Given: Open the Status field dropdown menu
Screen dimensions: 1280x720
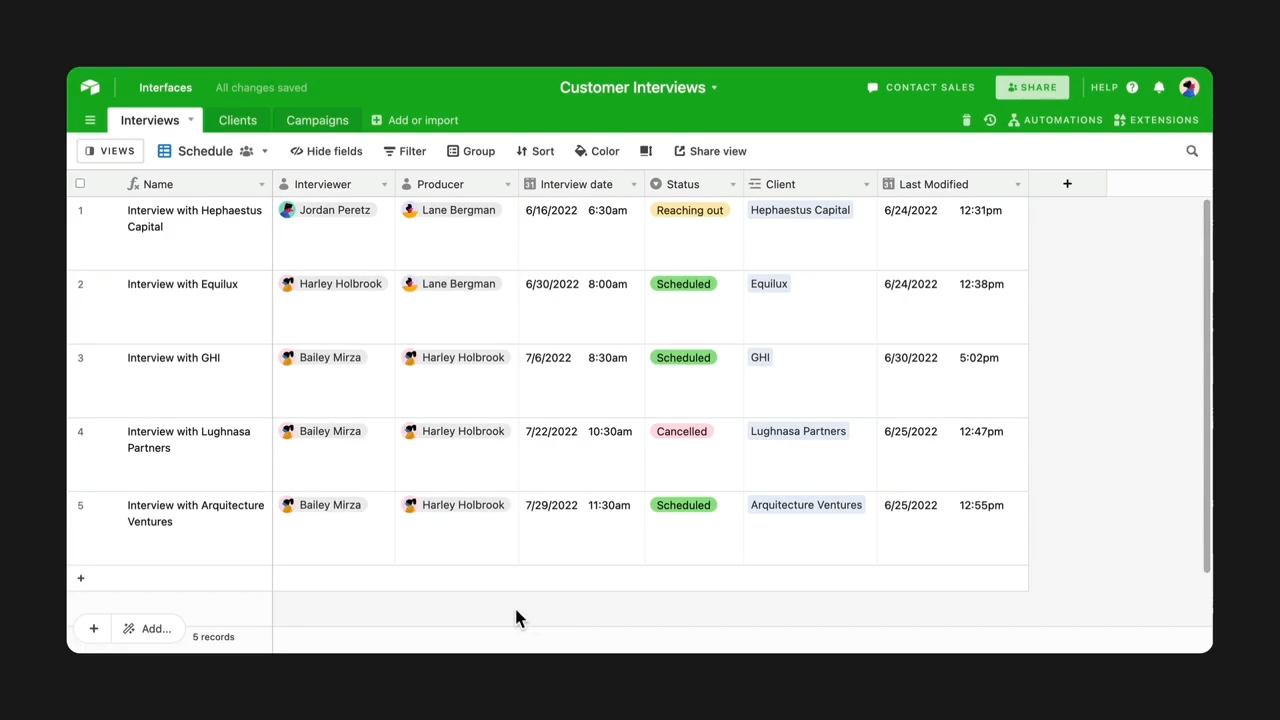Looking at the screenshot, I should (x=733, y=184).
